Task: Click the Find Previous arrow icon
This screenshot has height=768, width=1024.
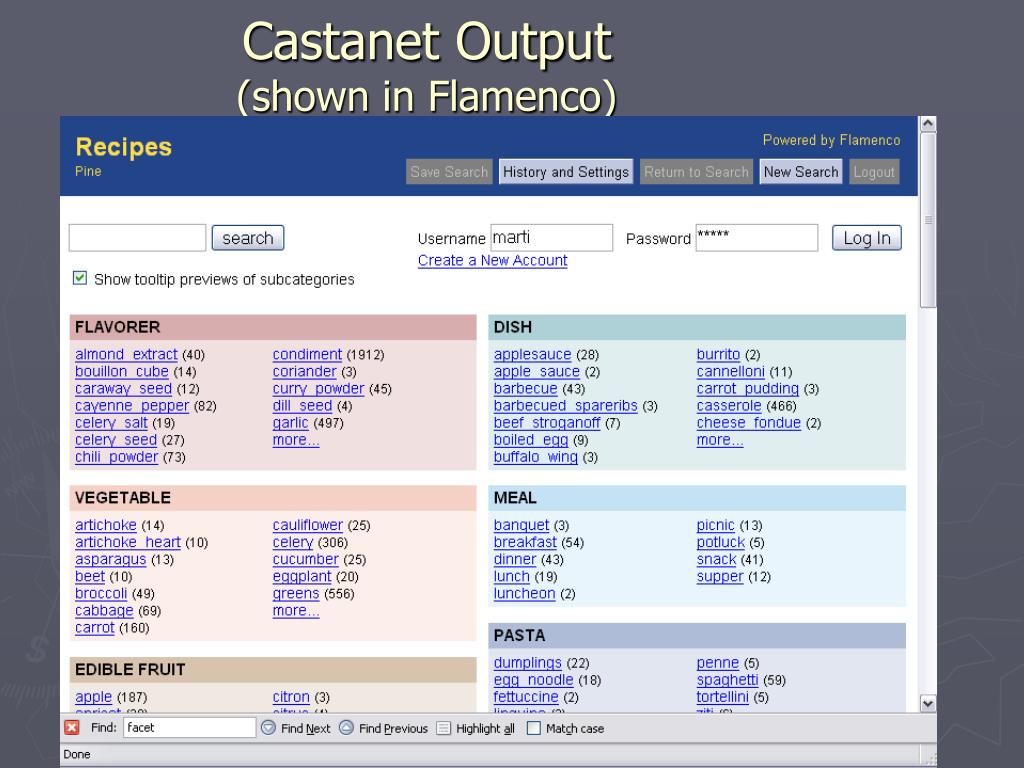Action: (x=346, y=728)
